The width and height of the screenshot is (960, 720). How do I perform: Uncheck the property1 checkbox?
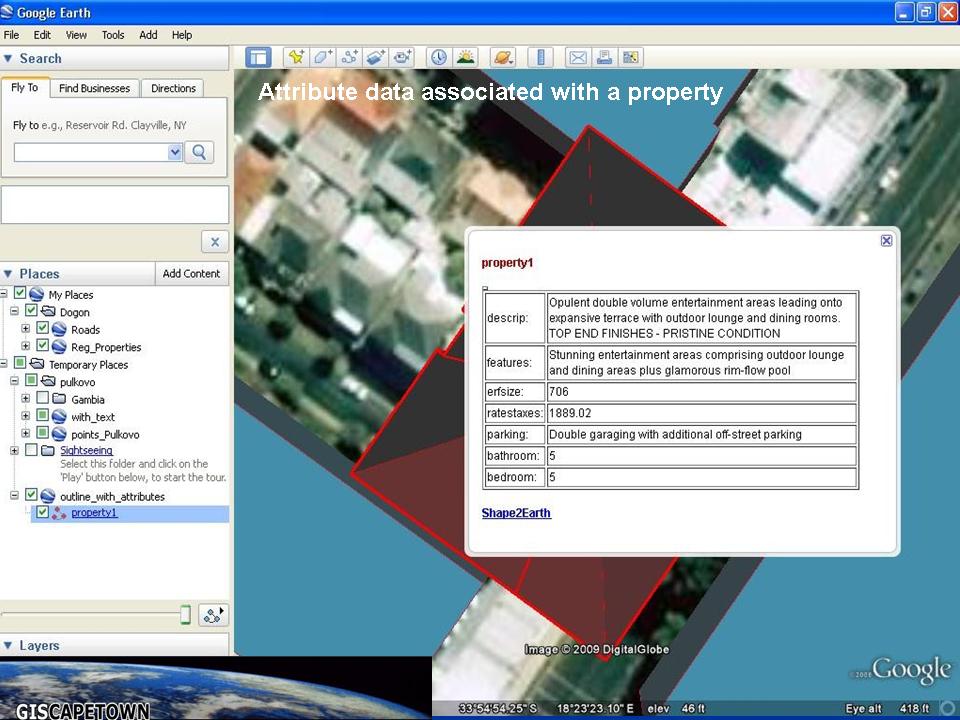click(x=42, y=512)
